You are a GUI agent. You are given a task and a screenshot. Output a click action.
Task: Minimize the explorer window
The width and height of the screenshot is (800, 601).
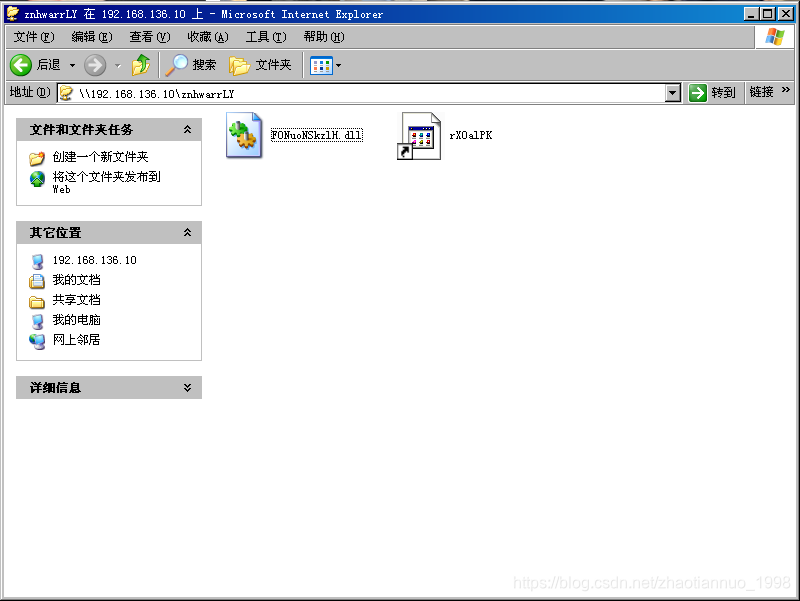pos(750,14)
